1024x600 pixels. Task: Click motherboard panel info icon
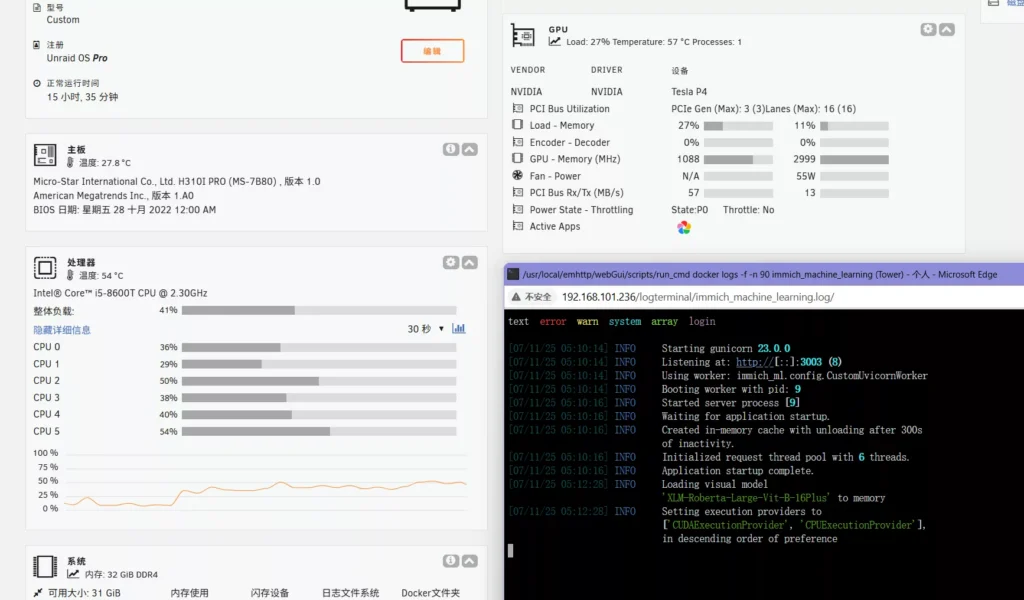(x=451, y=149)
